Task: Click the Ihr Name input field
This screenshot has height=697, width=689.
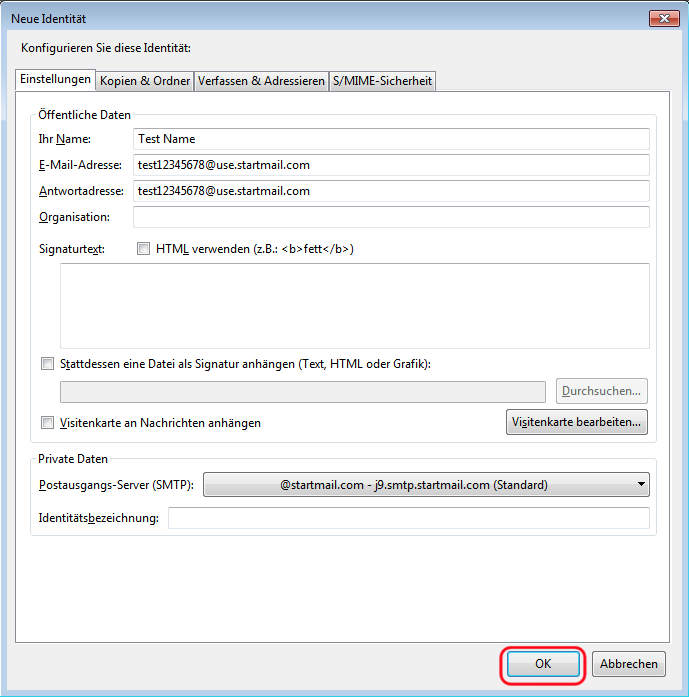Action: point(391,139)
